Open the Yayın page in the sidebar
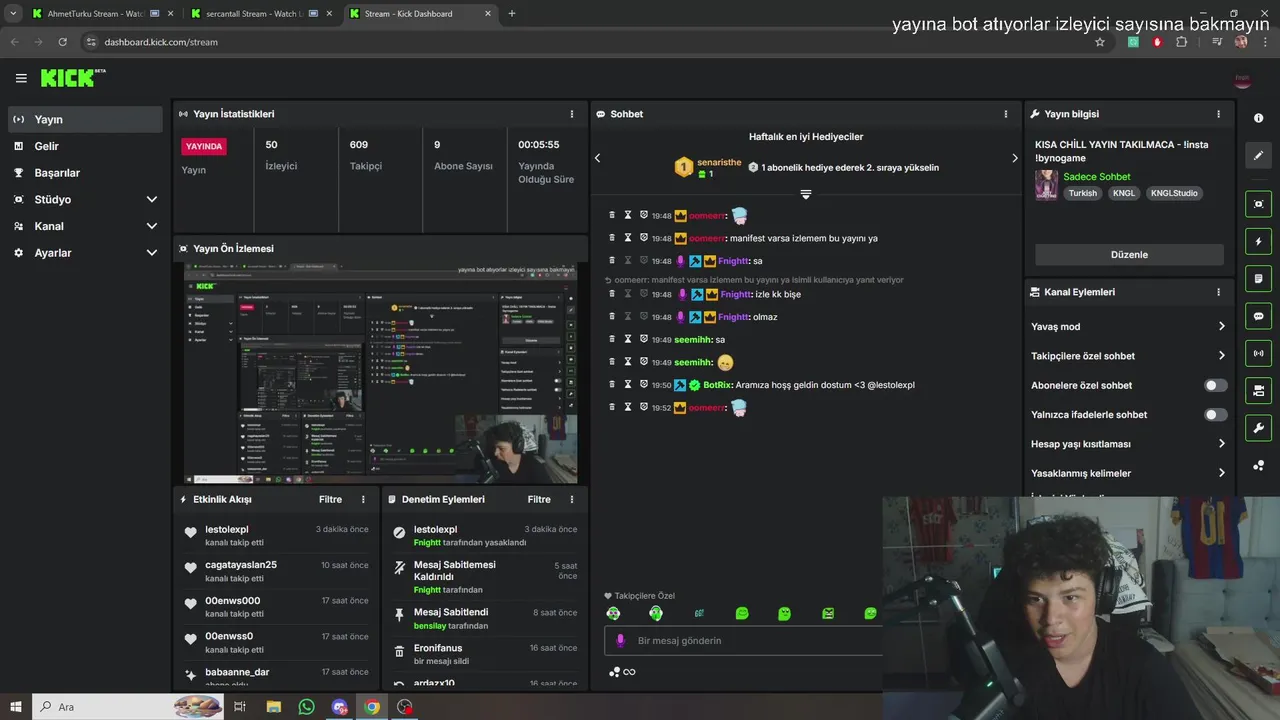 click(85, 119)
